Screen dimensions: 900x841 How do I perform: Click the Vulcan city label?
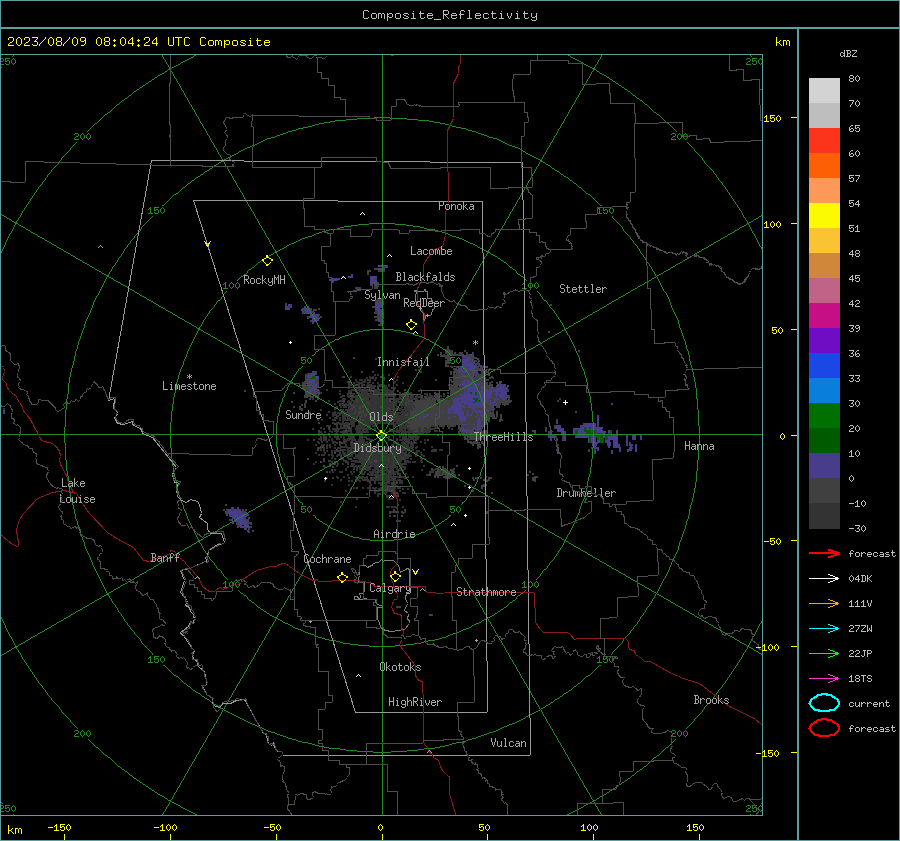click(508, 743)
